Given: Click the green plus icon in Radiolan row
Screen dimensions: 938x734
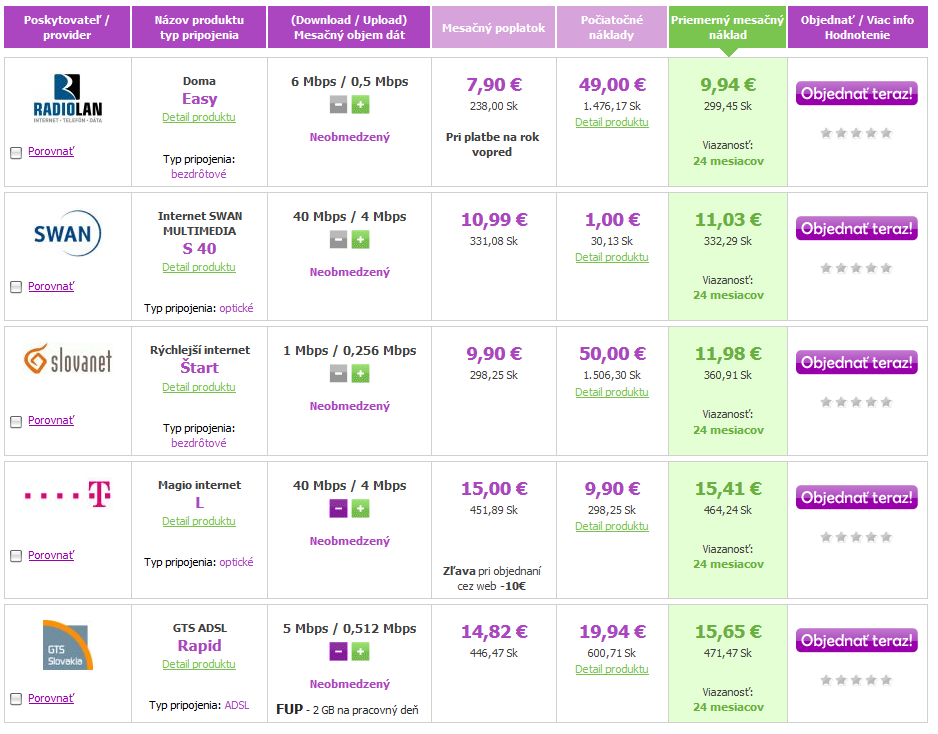Looking at the screenshot, I should click(360, 105).
